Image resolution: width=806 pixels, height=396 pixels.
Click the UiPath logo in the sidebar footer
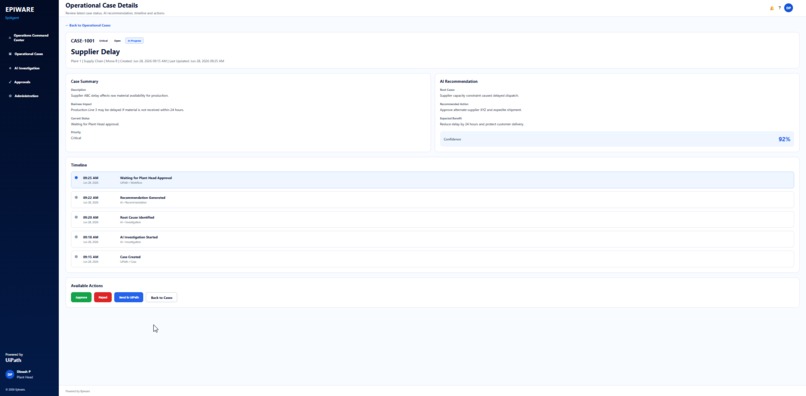[x=13, y=360]
